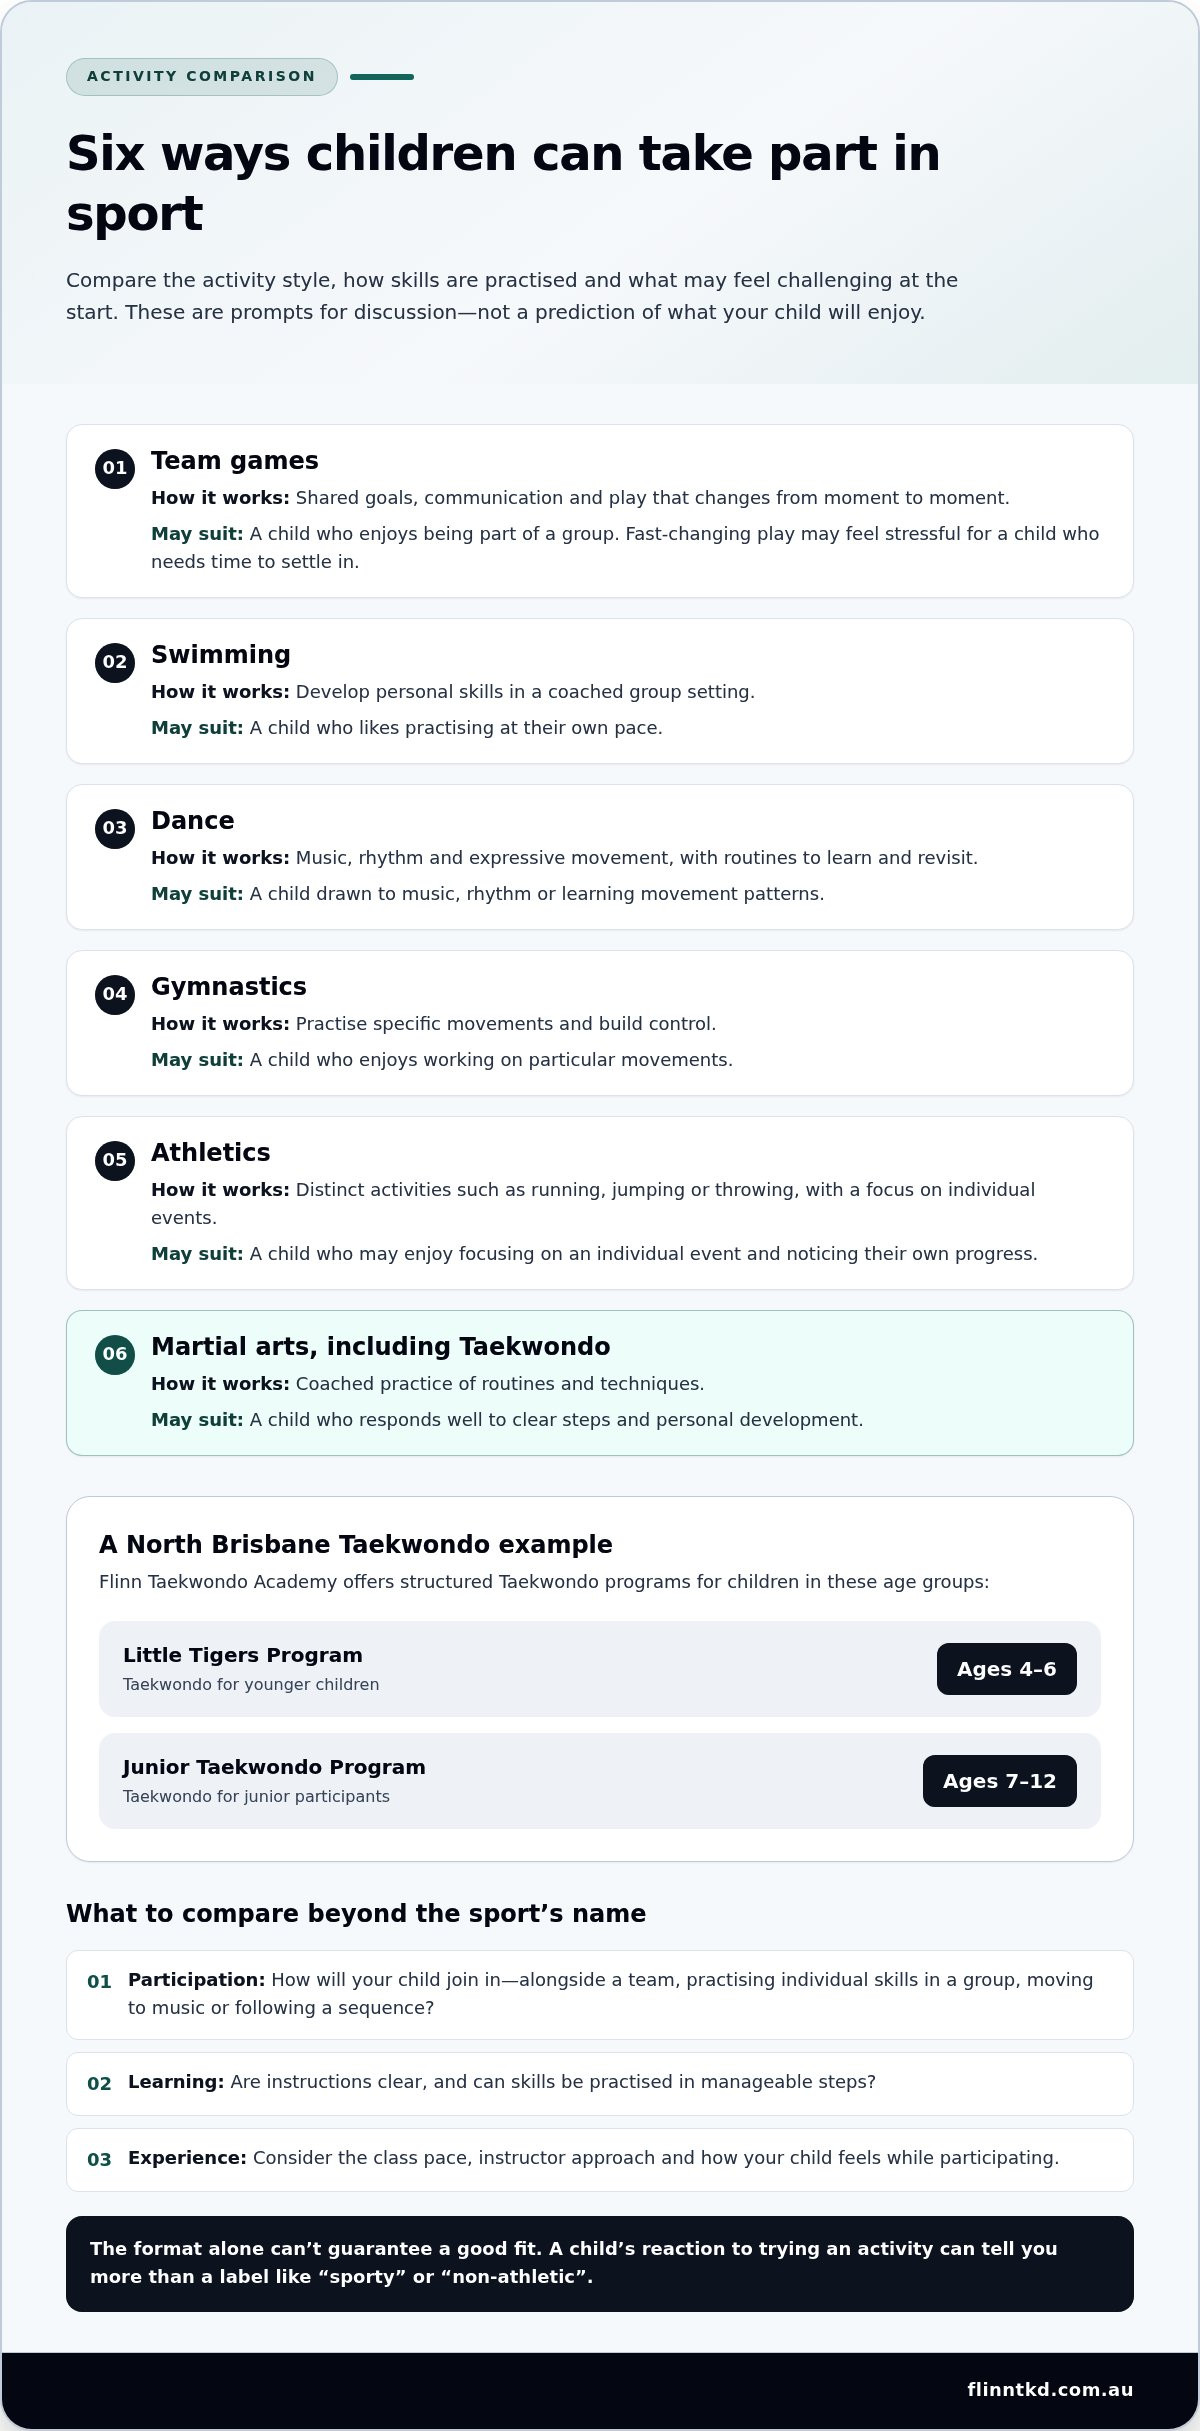Click the Swimming card title
This screenshot has height=2431, width=1200.
click(220, 654)
